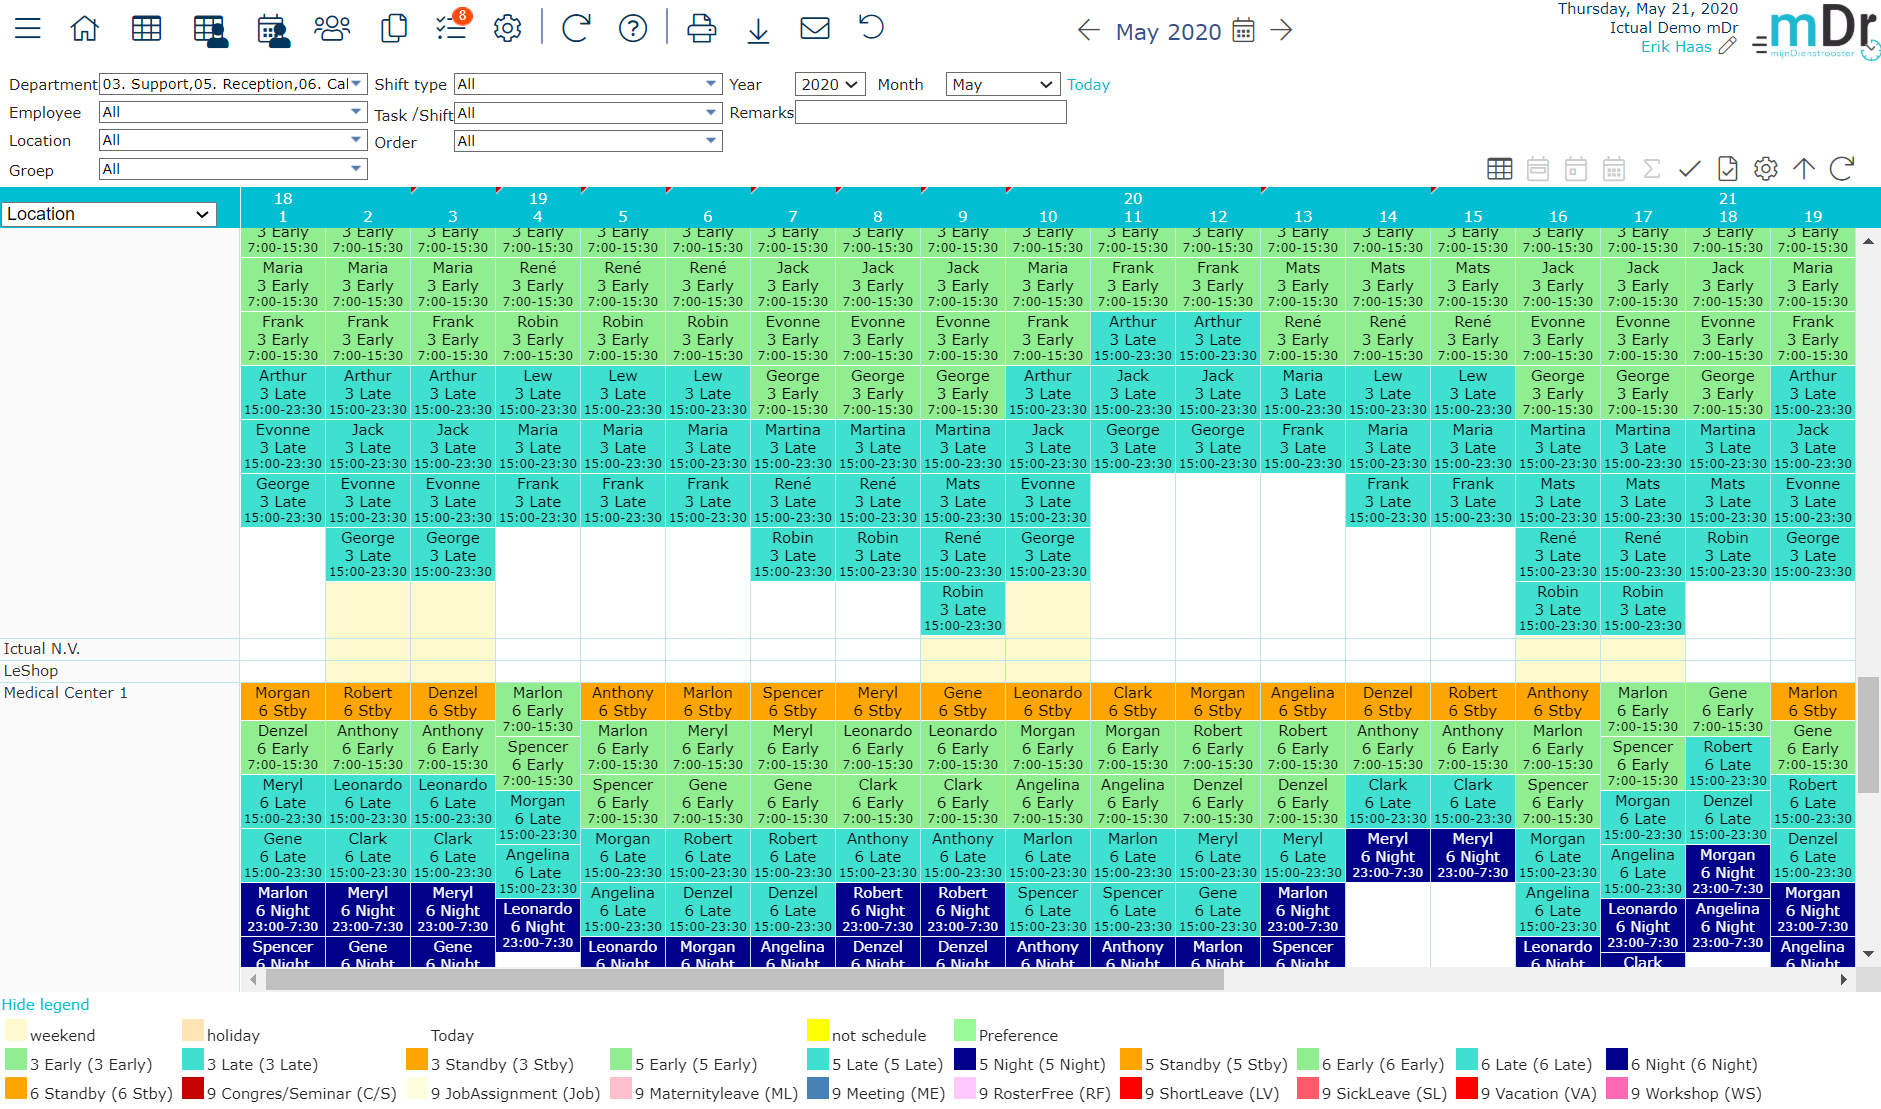Select the Ictual N.V. row label
Viewport: 1881px width, 1109px height.
click(x=42, y=648)
